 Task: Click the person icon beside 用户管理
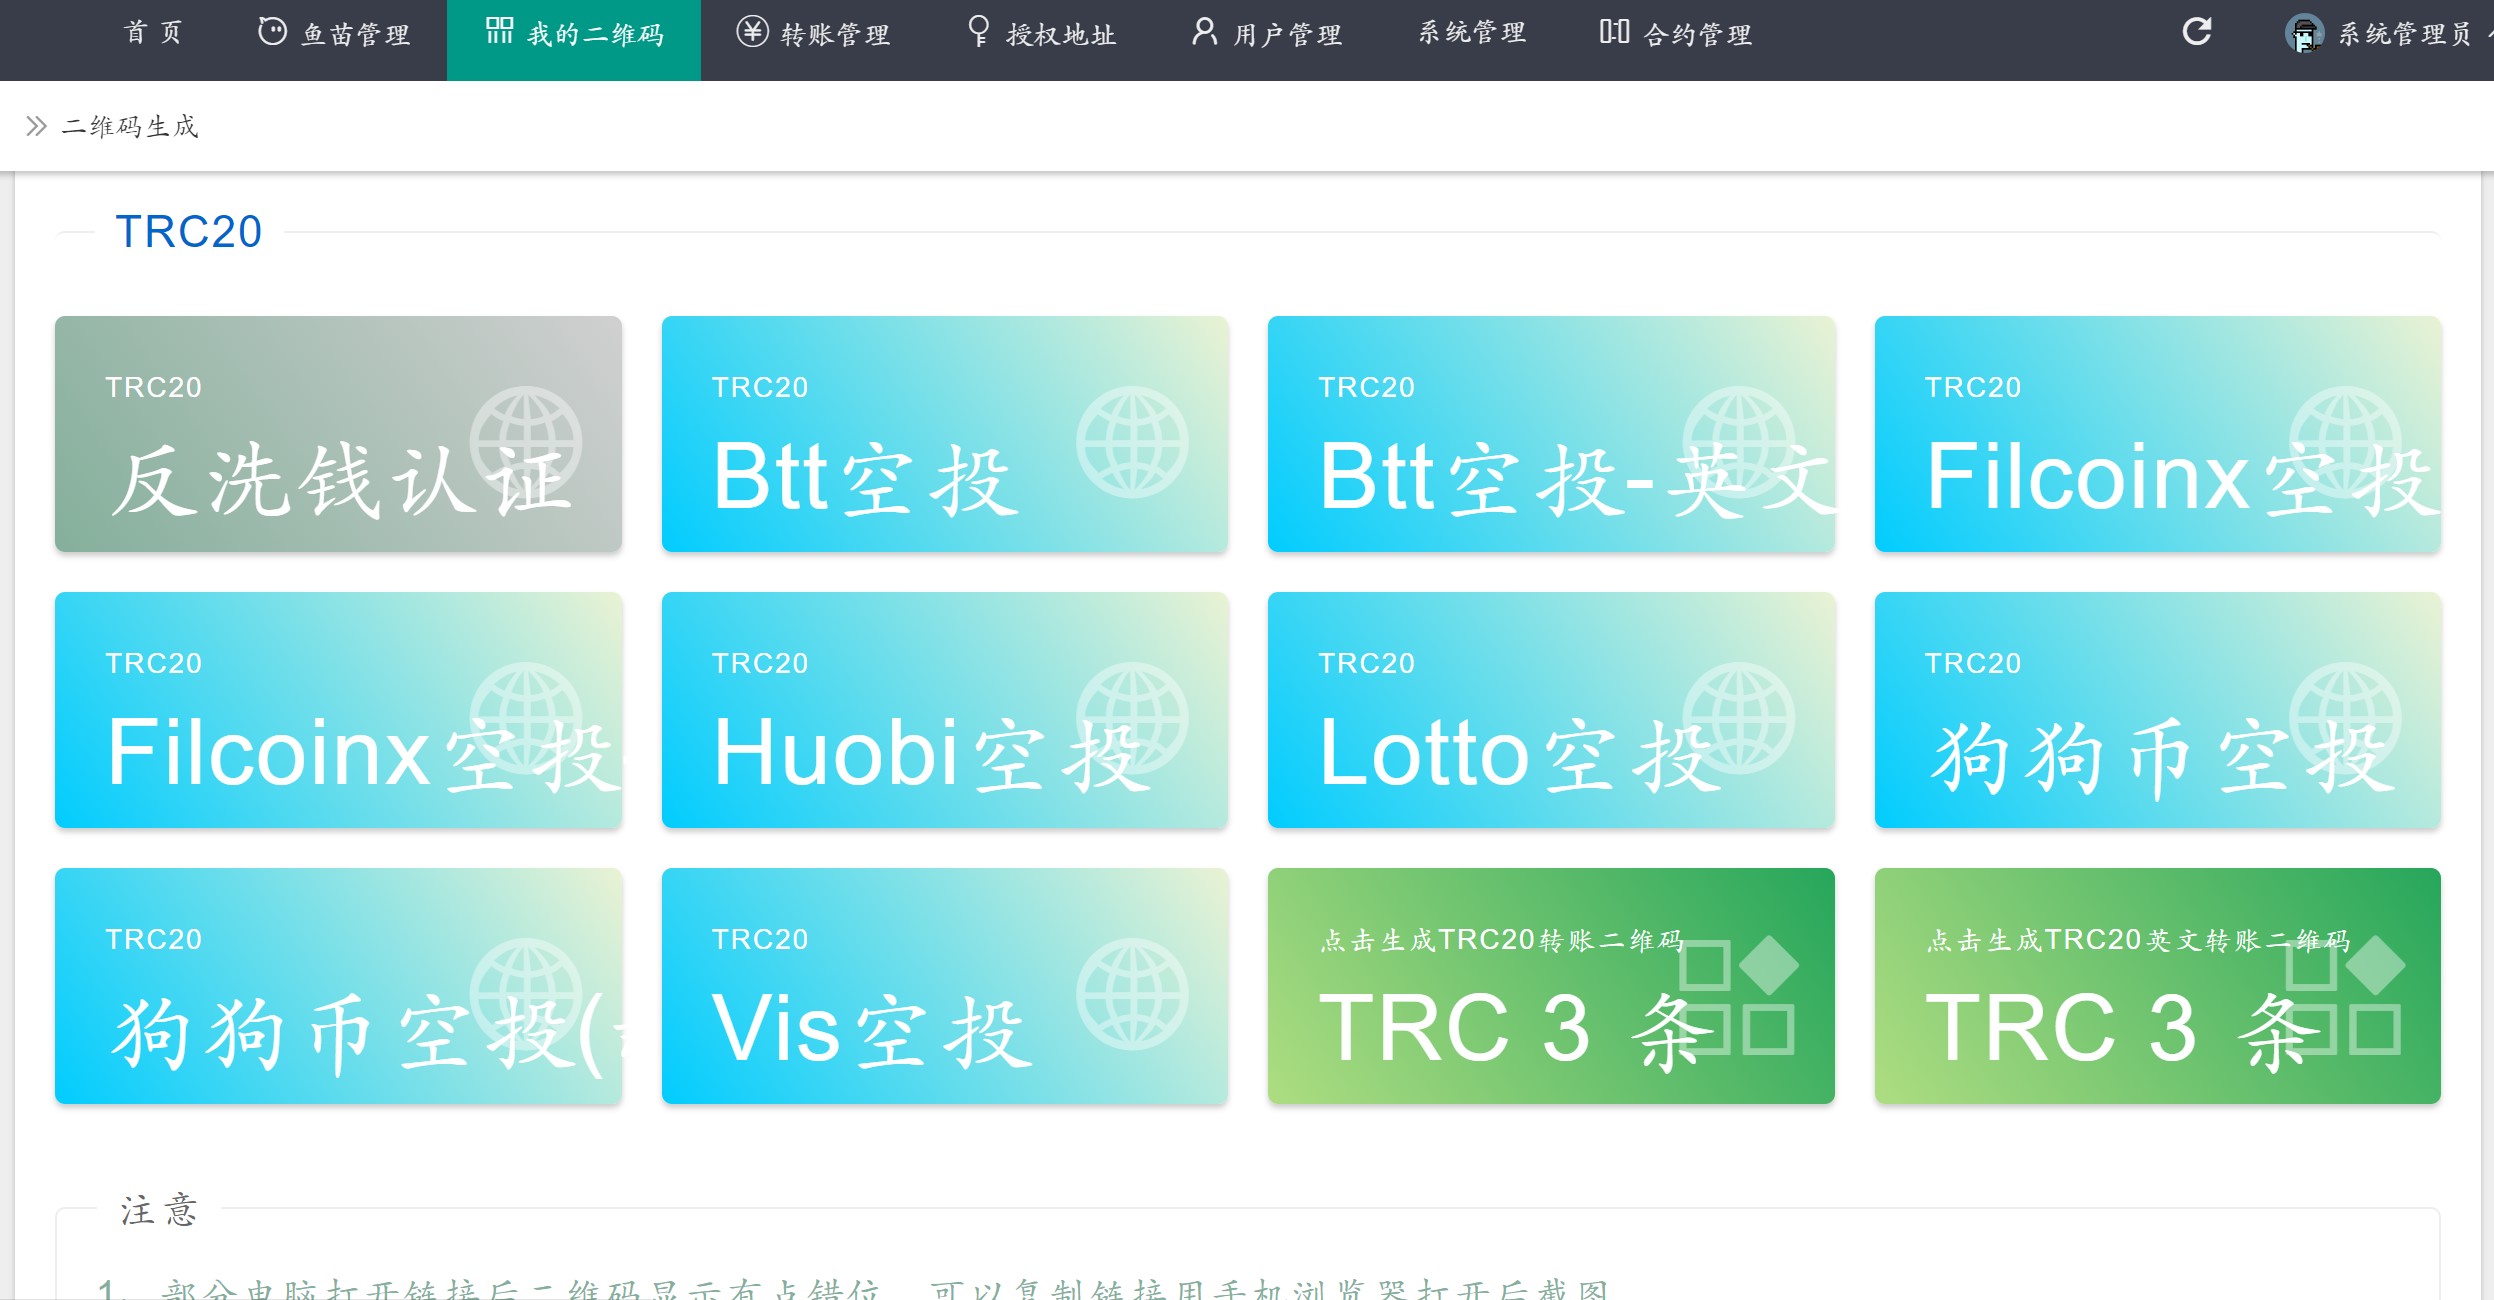click(1204, 32)
